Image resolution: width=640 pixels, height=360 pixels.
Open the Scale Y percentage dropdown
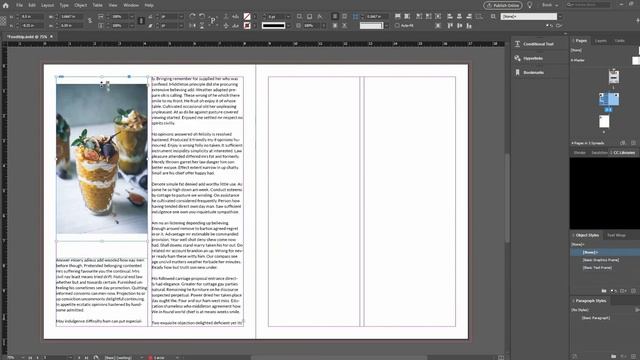coord(132,25)
